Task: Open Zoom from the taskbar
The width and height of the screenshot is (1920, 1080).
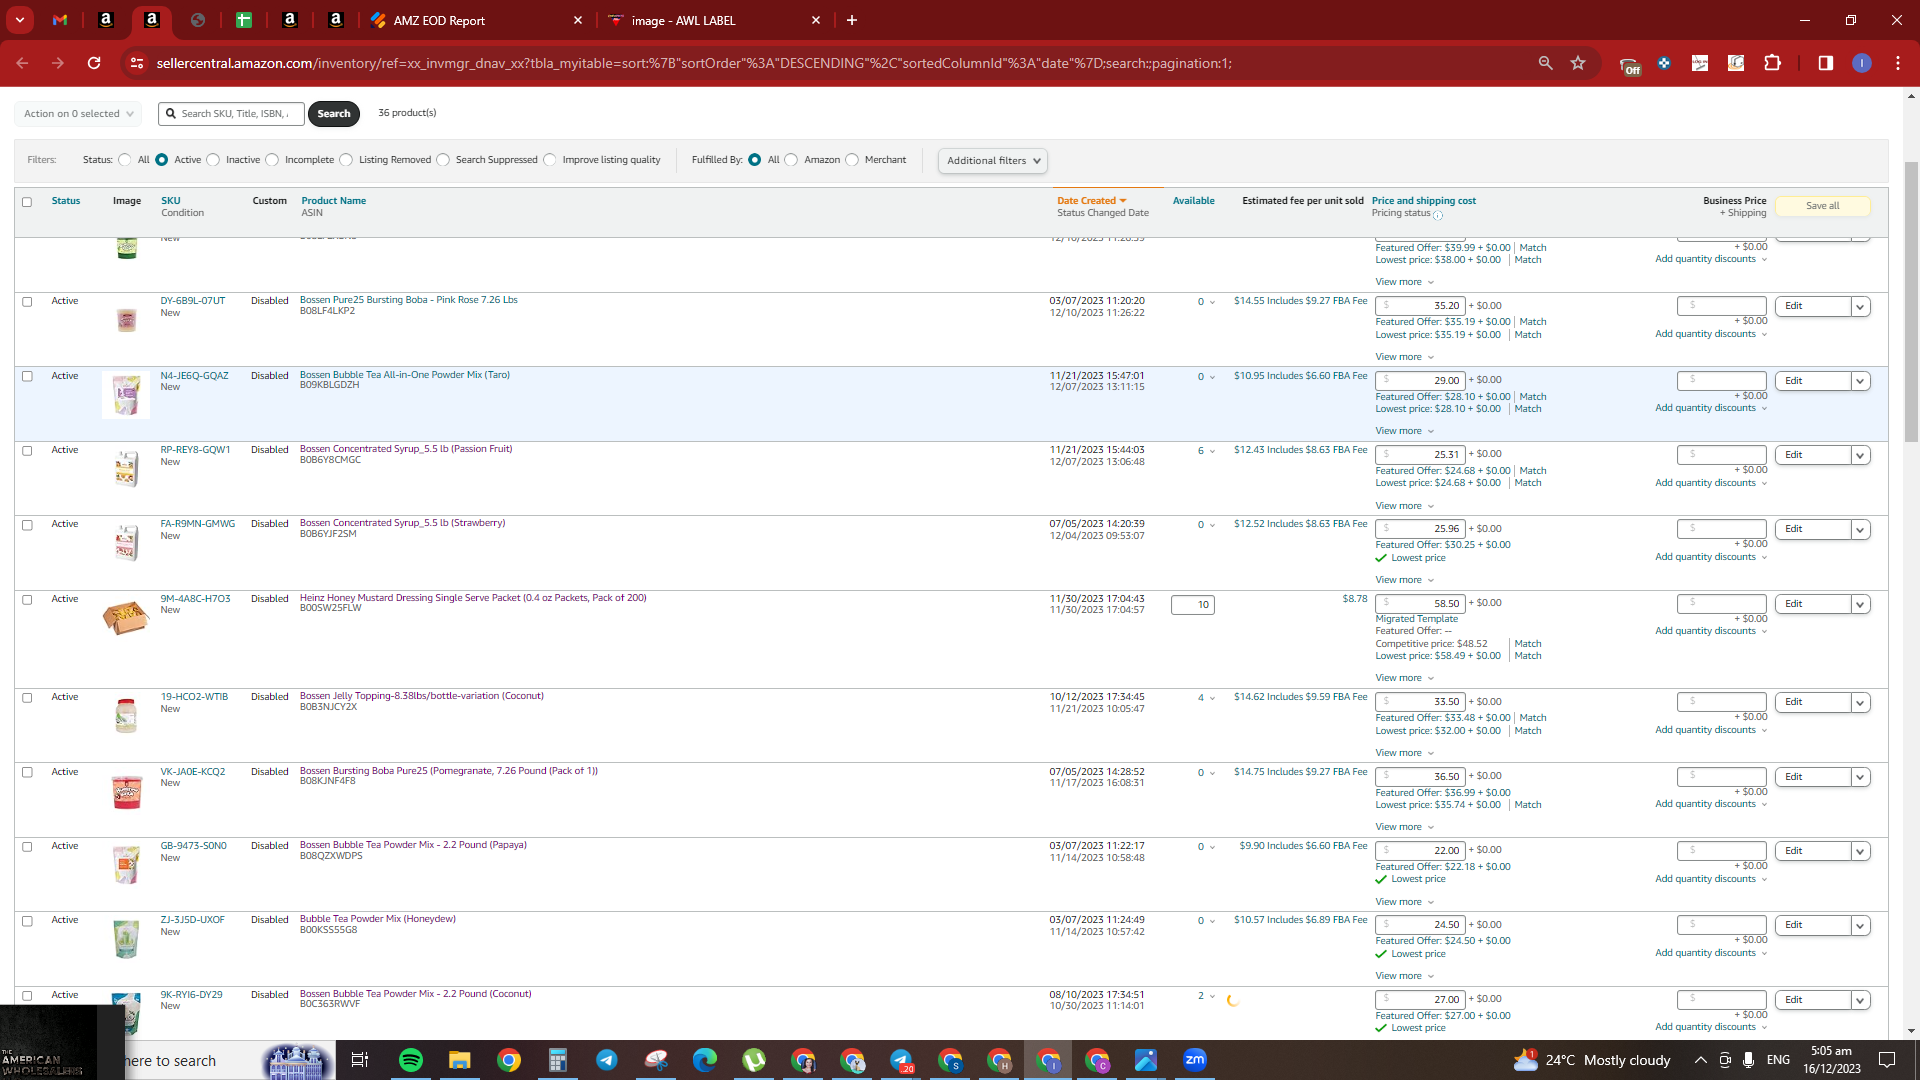Action: point(1195,1060)
